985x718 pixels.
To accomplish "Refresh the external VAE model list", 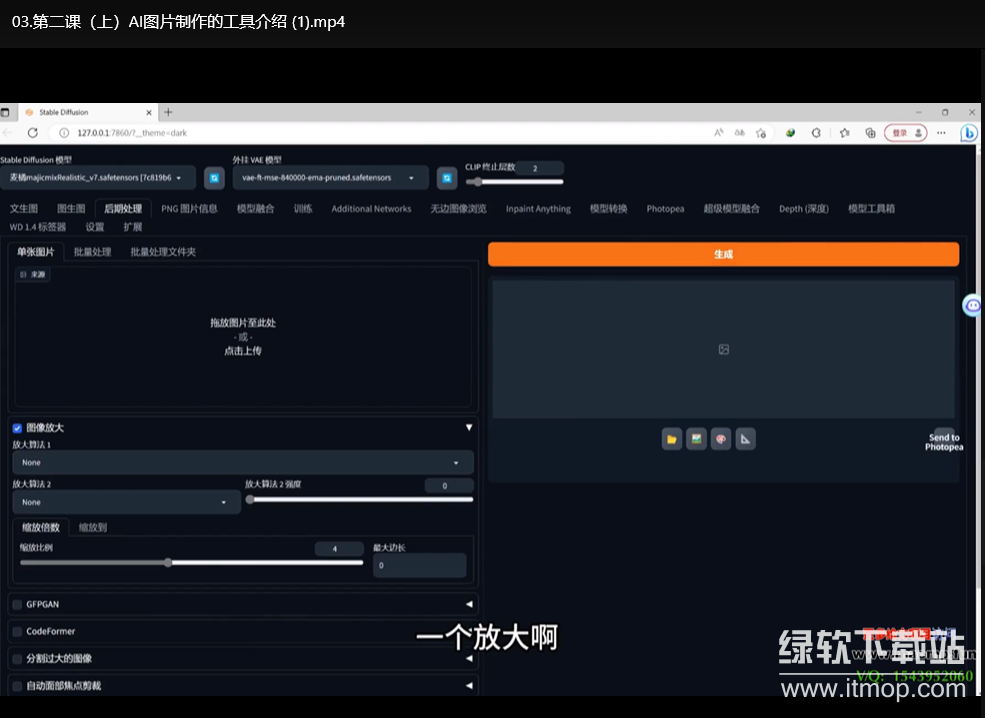I will 447,178.
